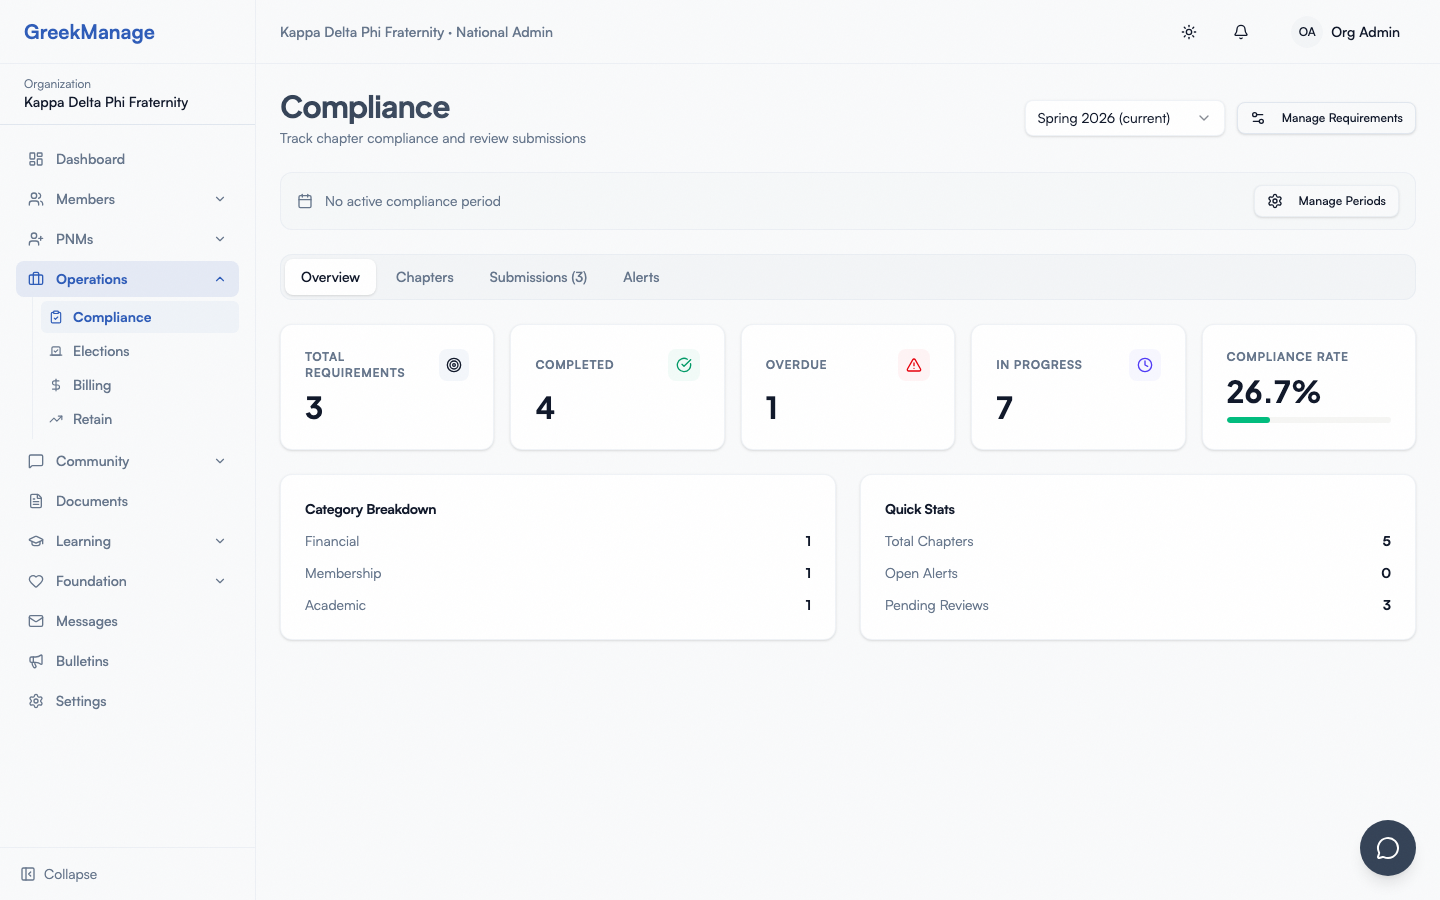Click the Manage Requirements button
Viewport: 1440px width, 900px height.
(1326, 118)
